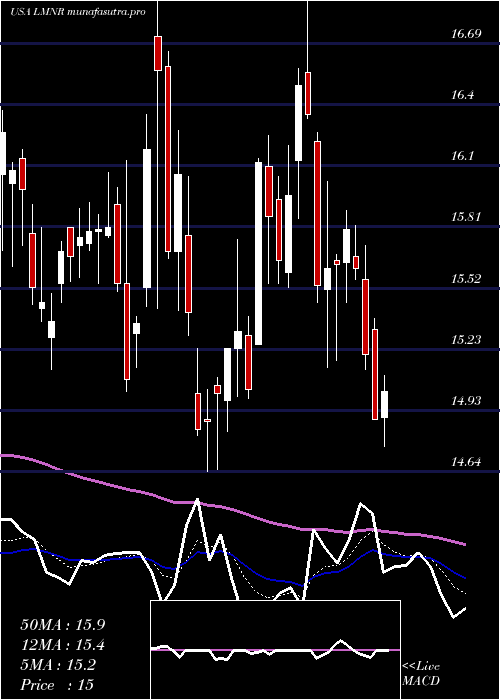500x700 pixels.
Task: Click the 14.64 price level label
Action: pos(466,462)
